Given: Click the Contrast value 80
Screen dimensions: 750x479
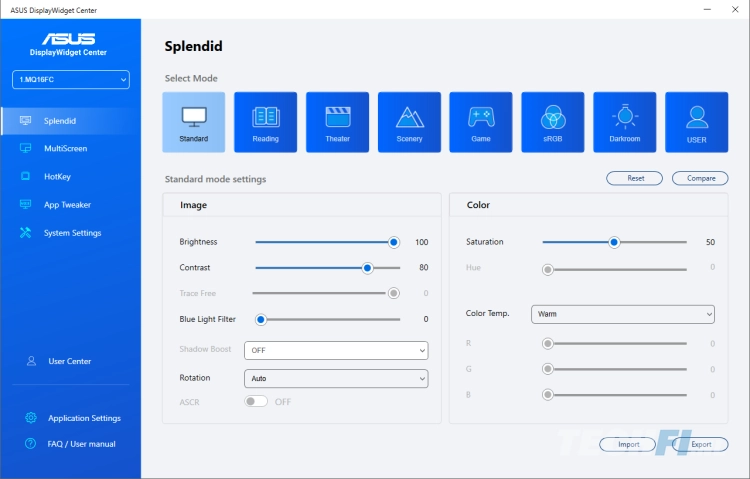Looking at the screenshot, I should (423, 267).
